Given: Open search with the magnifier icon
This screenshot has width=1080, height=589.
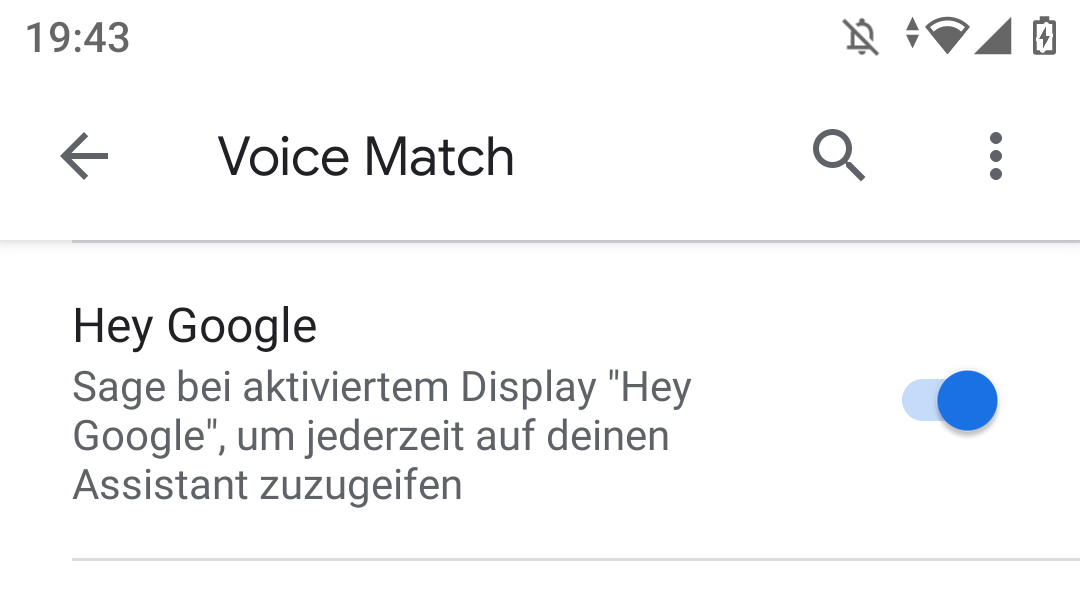Looking at the screenshot, I should pyautogui.click(x=838, y=156).
